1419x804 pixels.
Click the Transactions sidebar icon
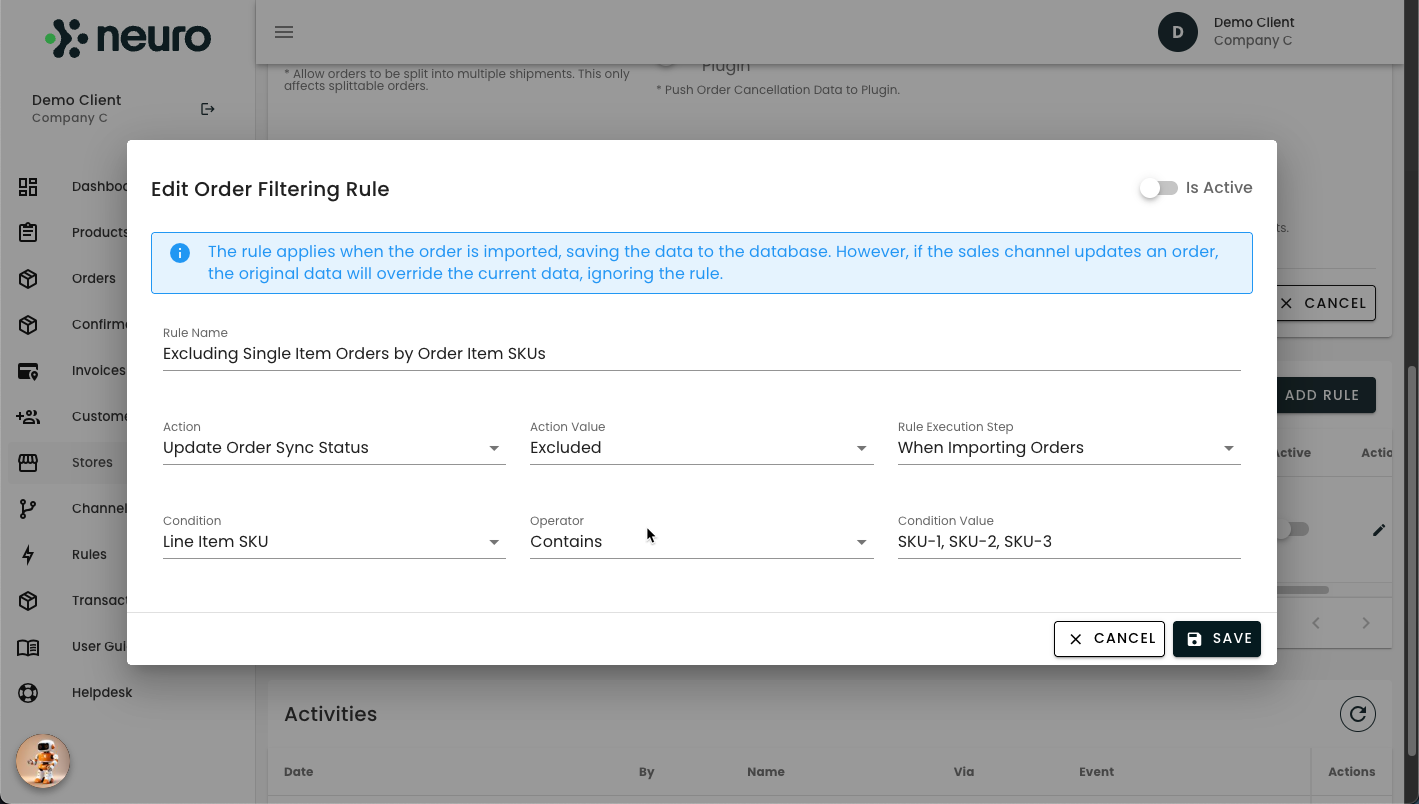pyautogui.click(x=28, y=600)
